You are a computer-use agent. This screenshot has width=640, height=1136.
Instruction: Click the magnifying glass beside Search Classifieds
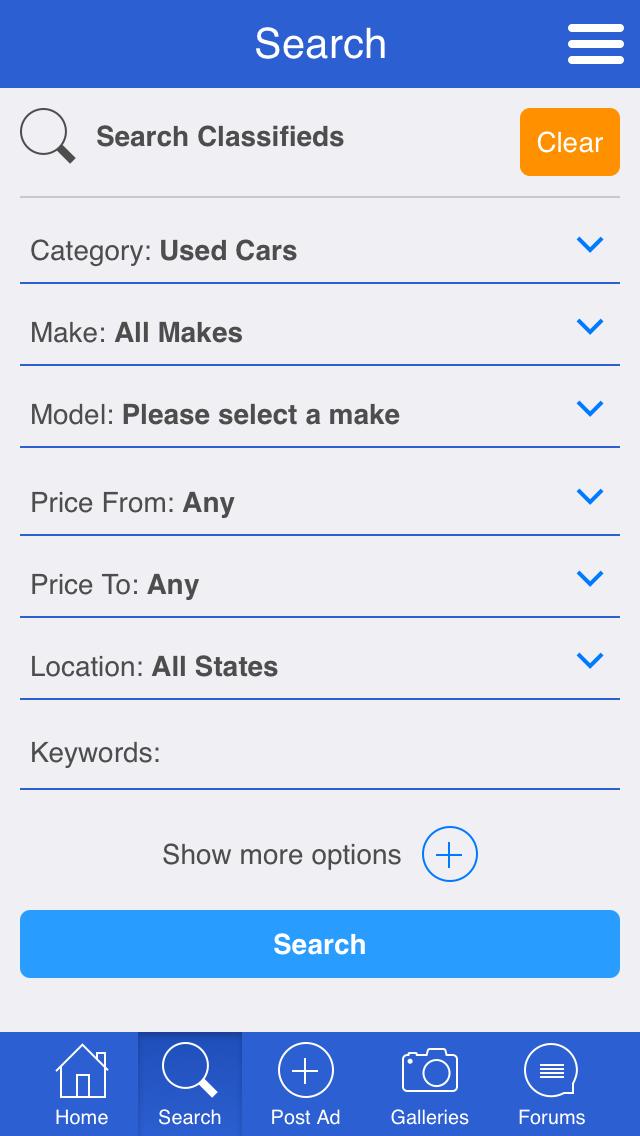[47, 137]
